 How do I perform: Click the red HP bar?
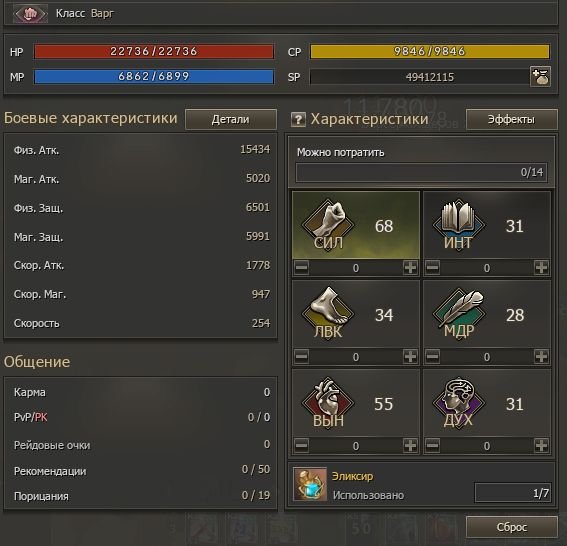(154, 51)
